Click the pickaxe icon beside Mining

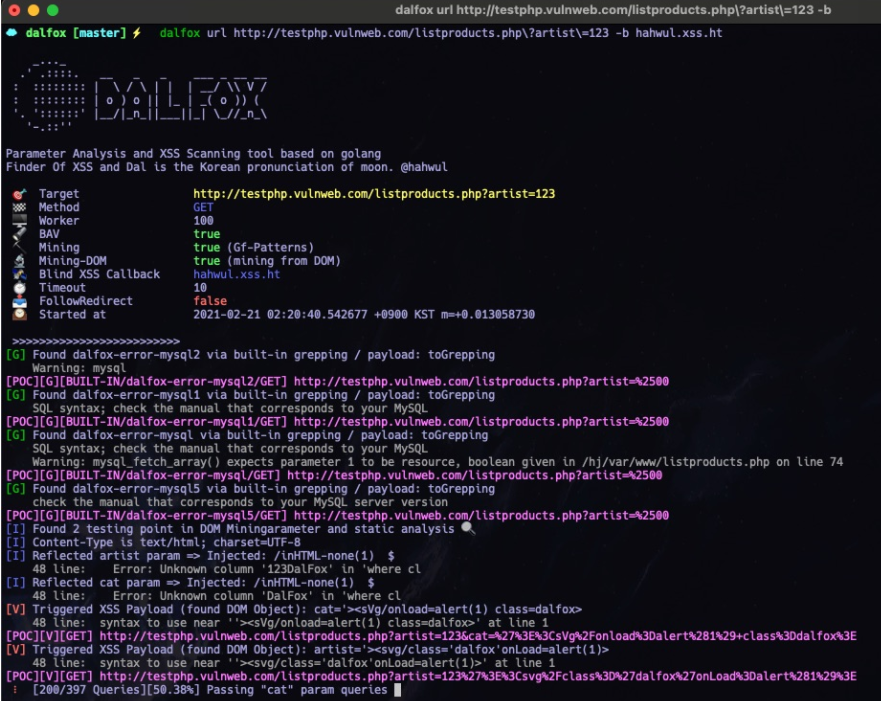pyautogui.click(x=19, y=247)
